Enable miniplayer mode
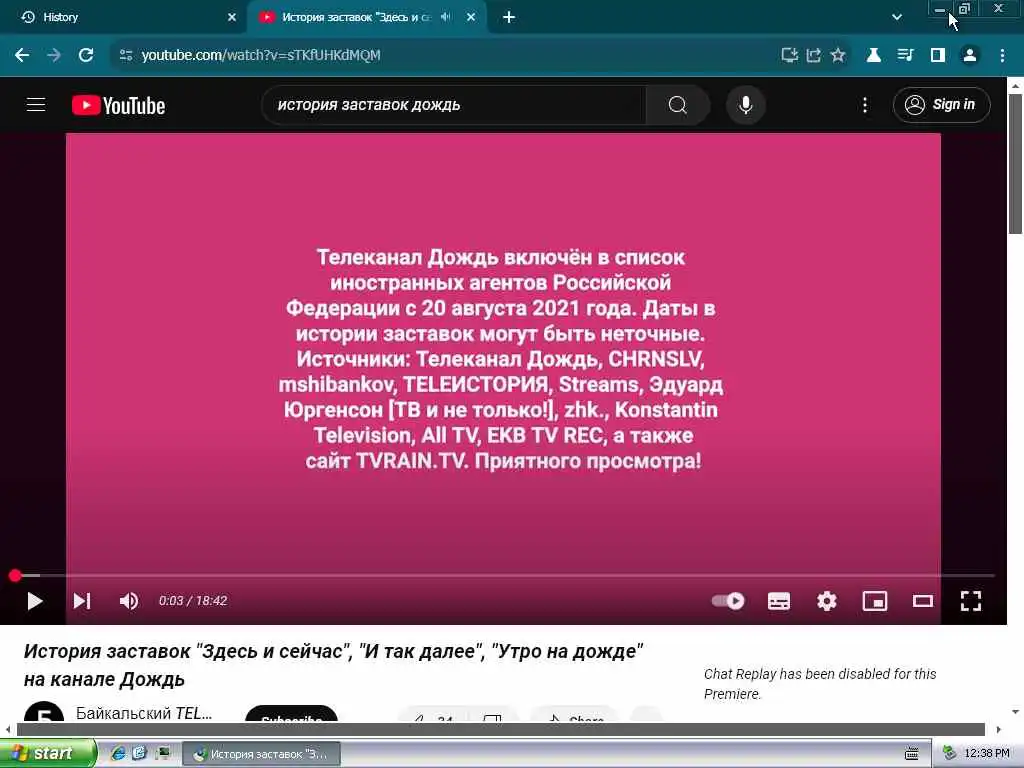This screenshot has width=1024, height=768. [x=875, y=601]
